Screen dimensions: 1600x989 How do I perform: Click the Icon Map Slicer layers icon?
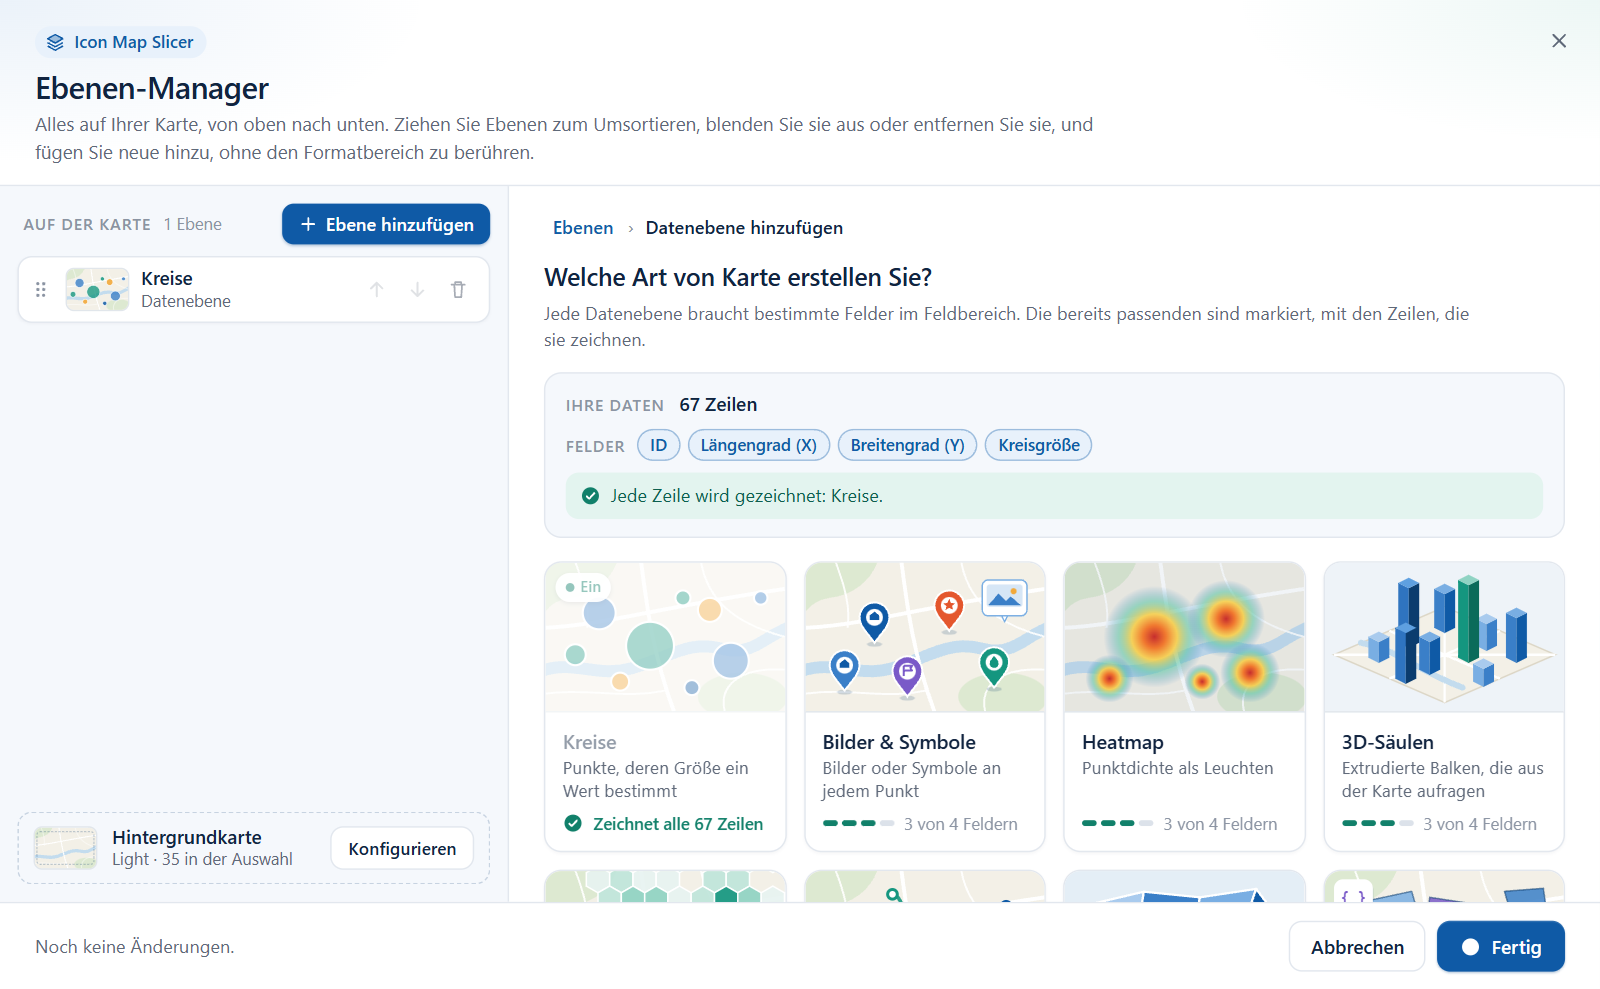[55, 42]
